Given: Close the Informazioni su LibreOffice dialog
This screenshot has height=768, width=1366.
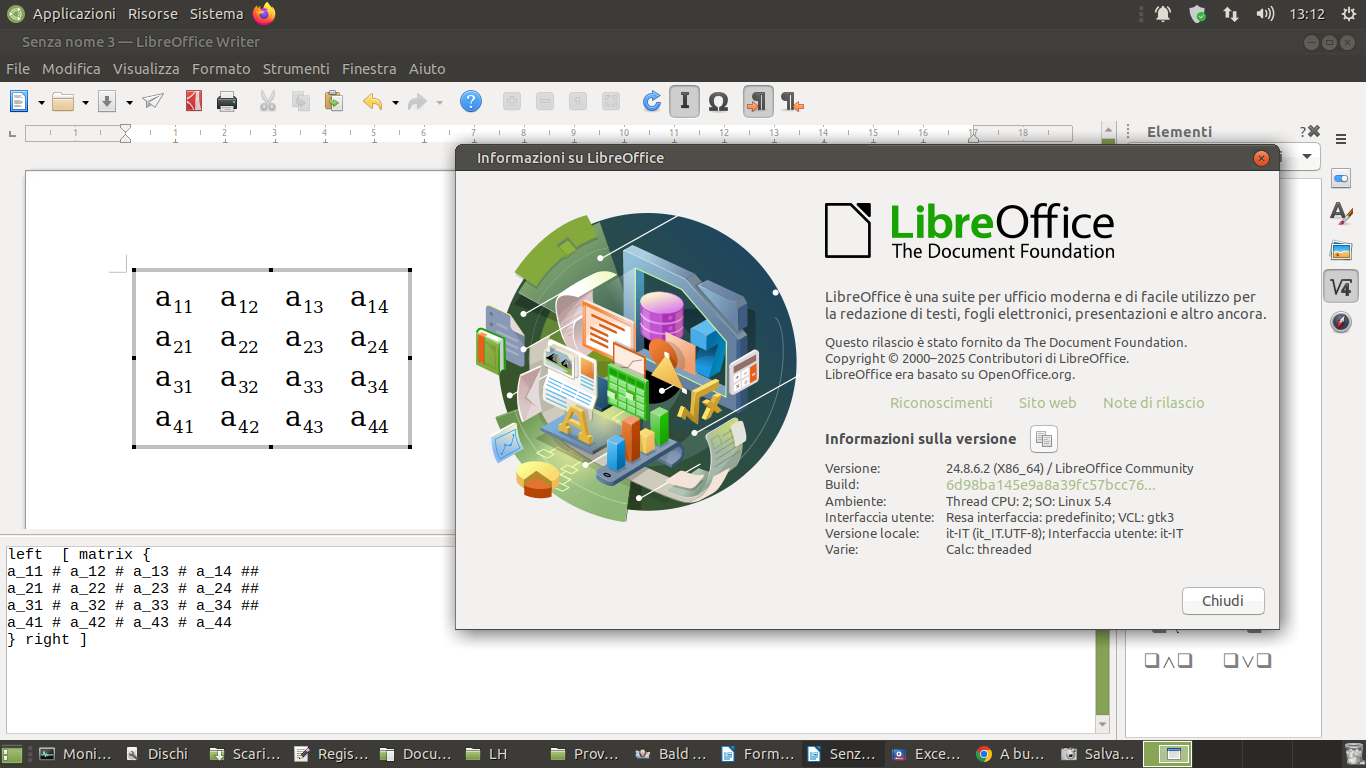Looking at the screenshot, I should click(1262, 158).
